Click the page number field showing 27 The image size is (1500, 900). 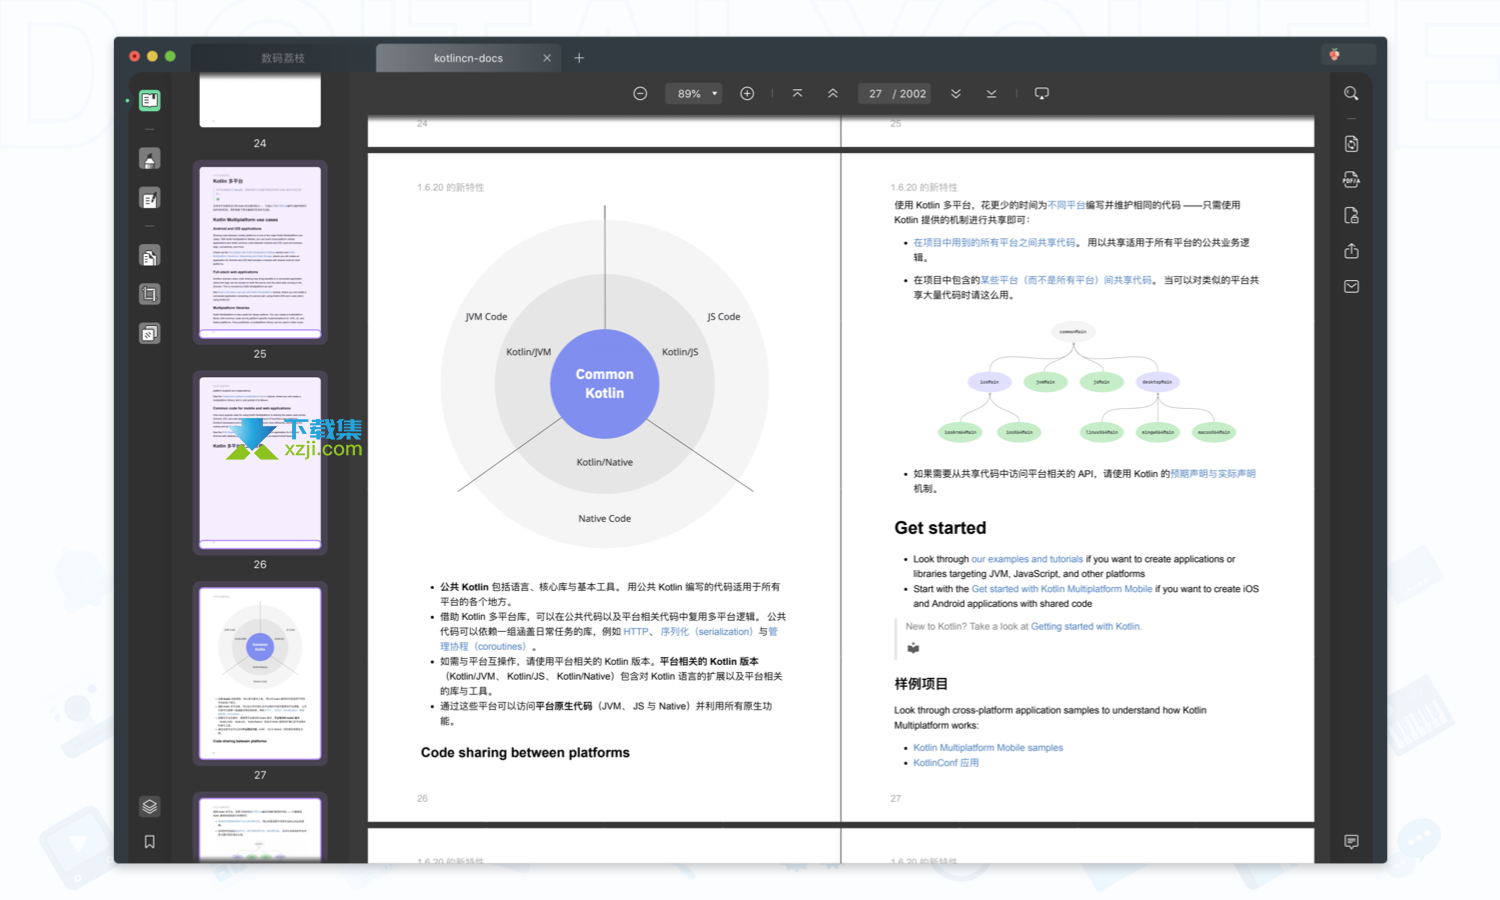[x=875, y=93]
